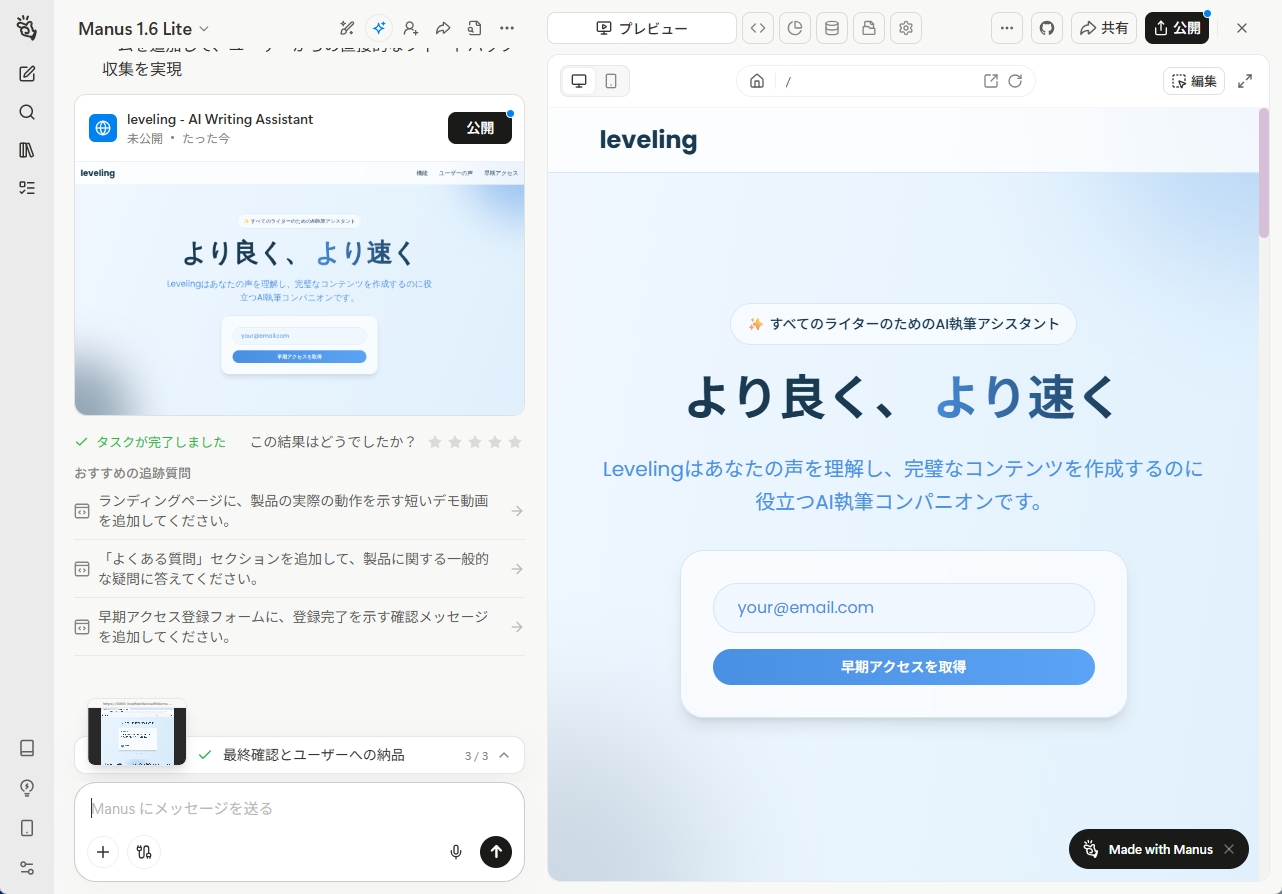This screenshot has width=1282, height=894.
Task: Click the blue sparkle icon in the chat header
Action: point(379,28)
